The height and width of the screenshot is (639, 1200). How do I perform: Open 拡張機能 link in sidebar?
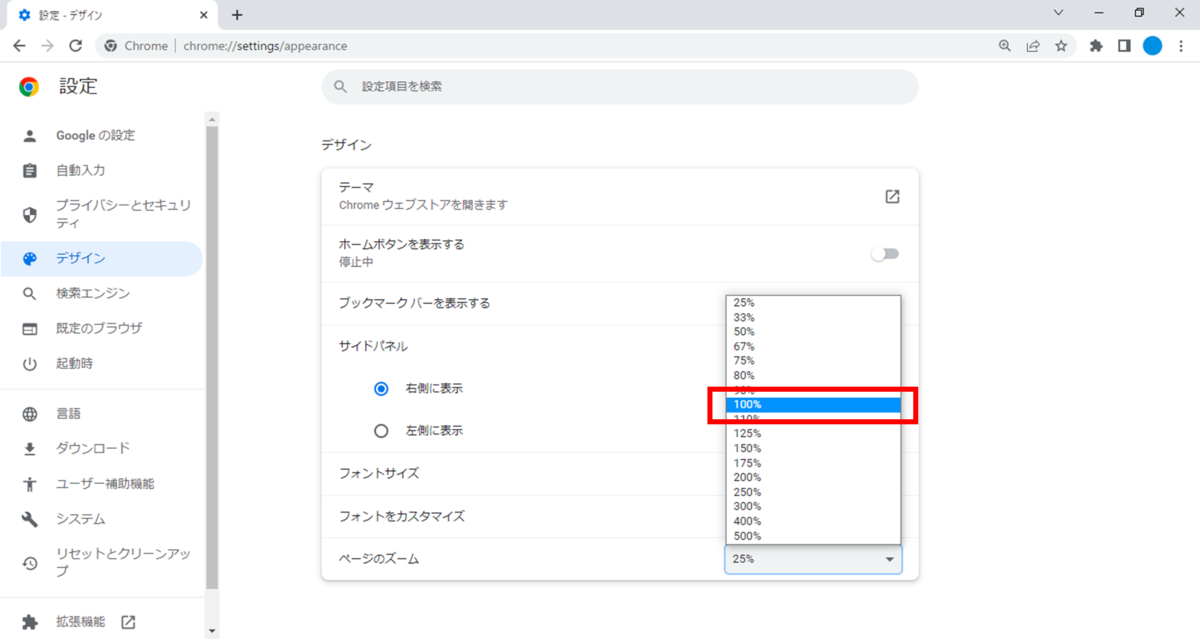(x=102, y=621)
